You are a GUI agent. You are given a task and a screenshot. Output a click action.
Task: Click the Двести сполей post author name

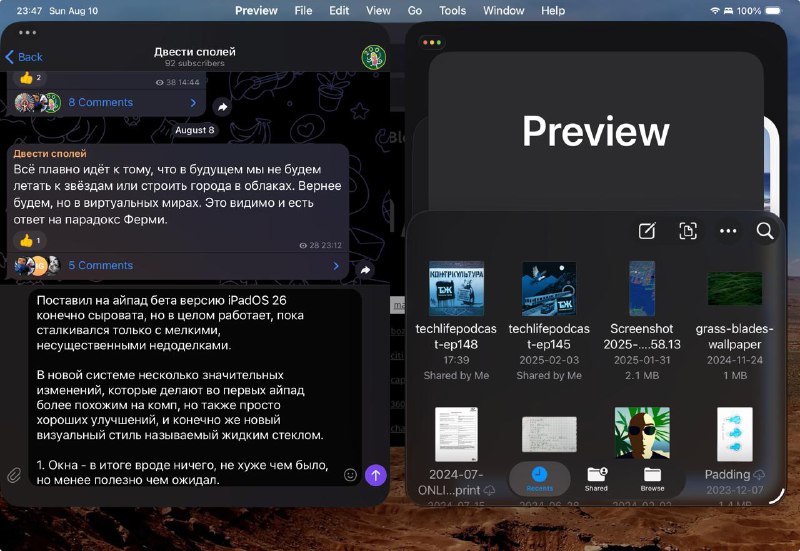[x=50, y=154]
